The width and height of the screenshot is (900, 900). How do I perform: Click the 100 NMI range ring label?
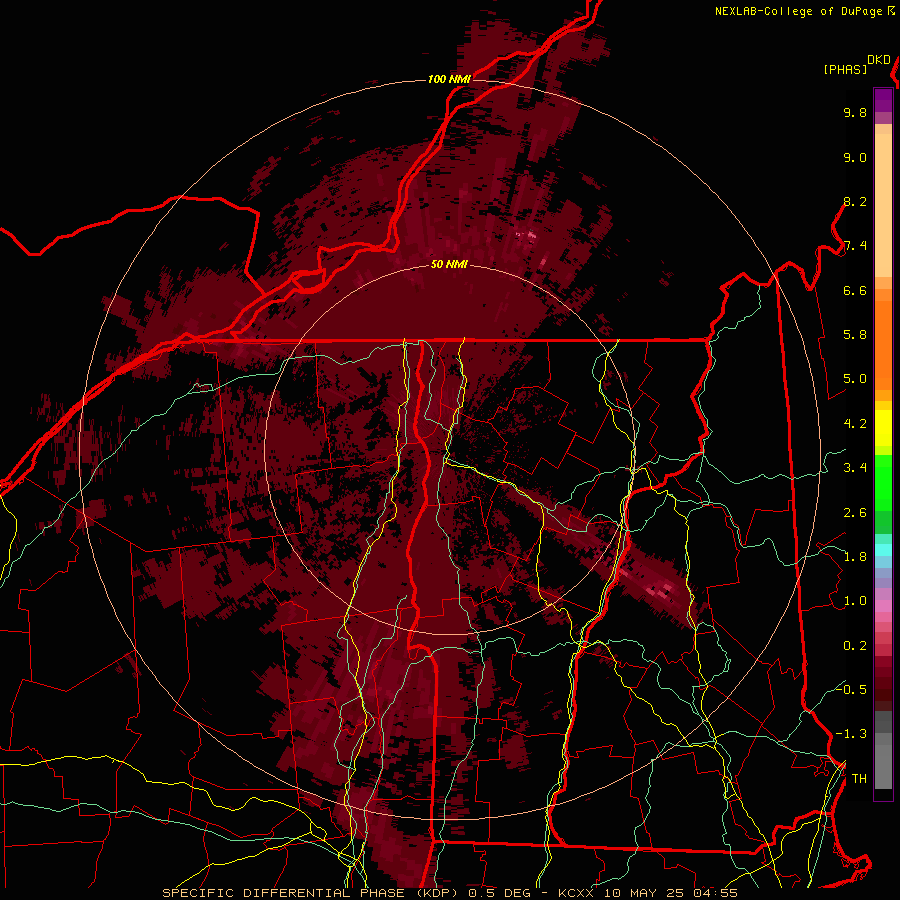click(449, 79)
